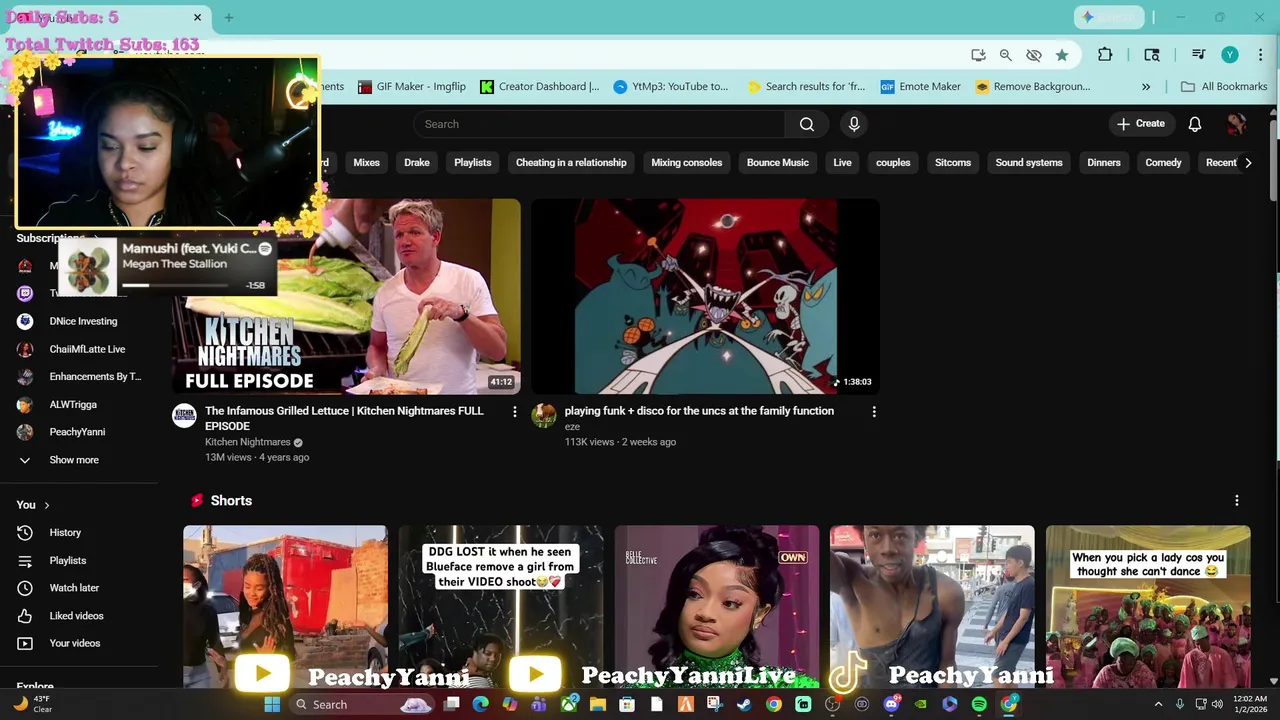Open Chrome three-dot menu

1260,55
